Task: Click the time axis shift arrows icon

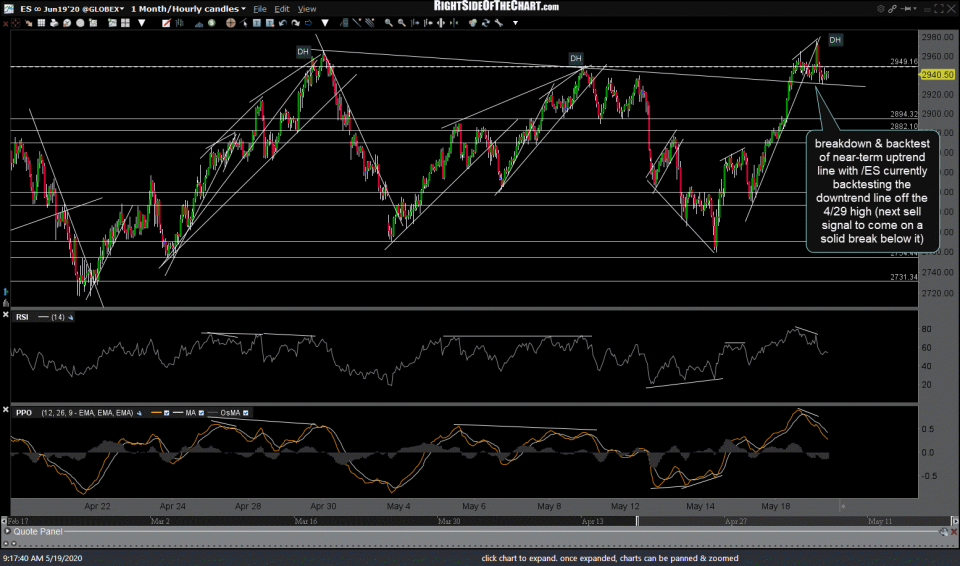Action: [441, 23]
